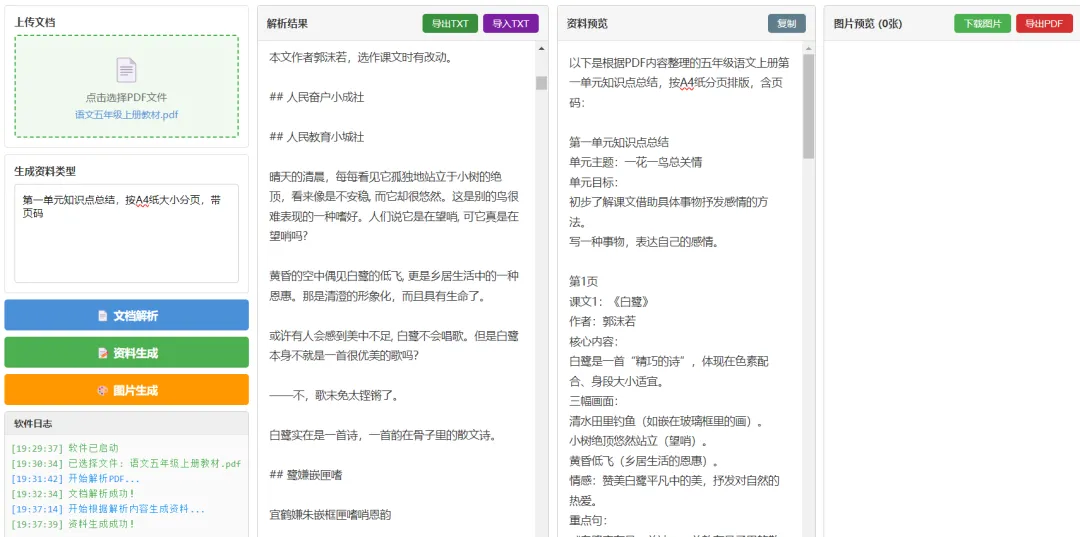1080x537 pixels.
Task: Export parse result via 导出TXT
Action: [450, 23]
